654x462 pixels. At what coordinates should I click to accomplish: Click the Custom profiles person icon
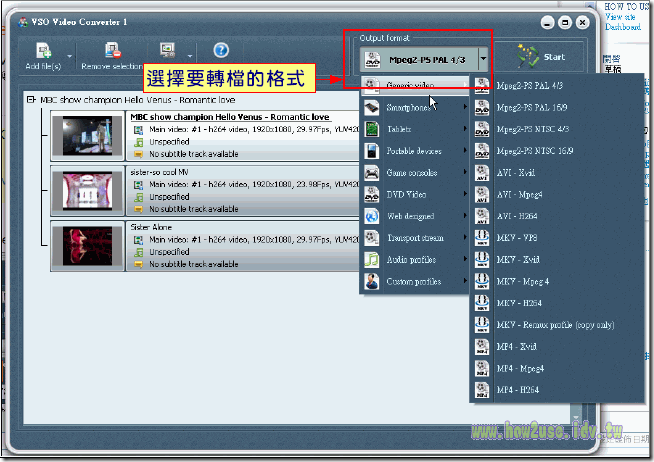(x=372, y=281)
